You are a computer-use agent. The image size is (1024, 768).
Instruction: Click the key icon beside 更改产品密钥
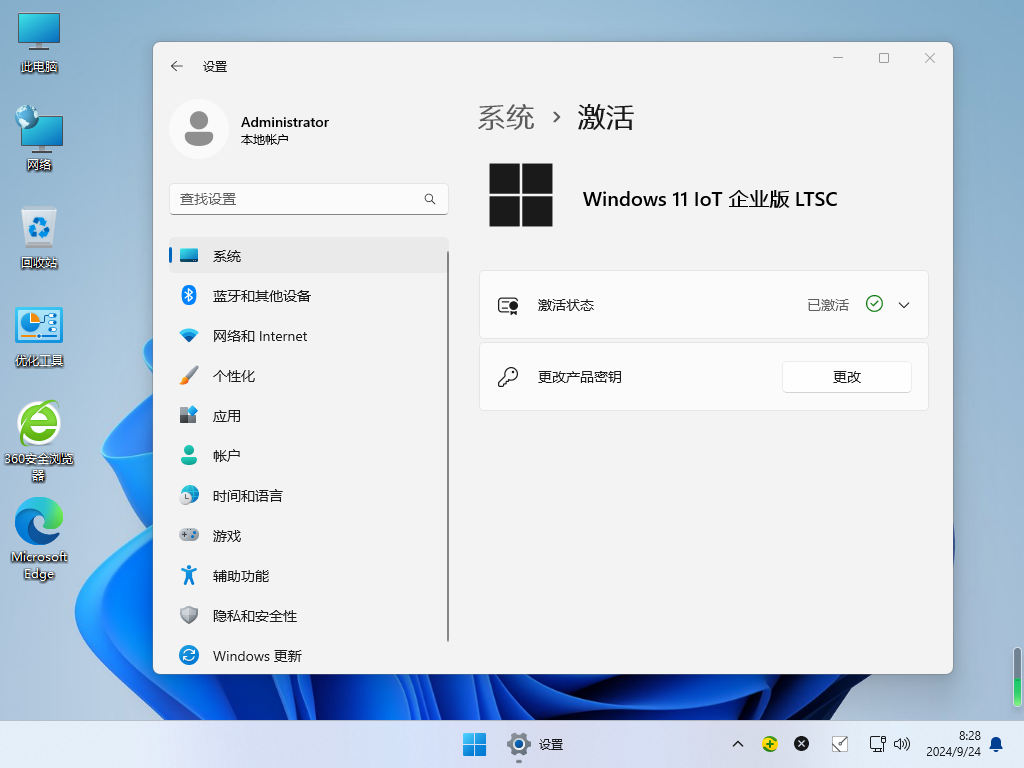pos(507,377)
